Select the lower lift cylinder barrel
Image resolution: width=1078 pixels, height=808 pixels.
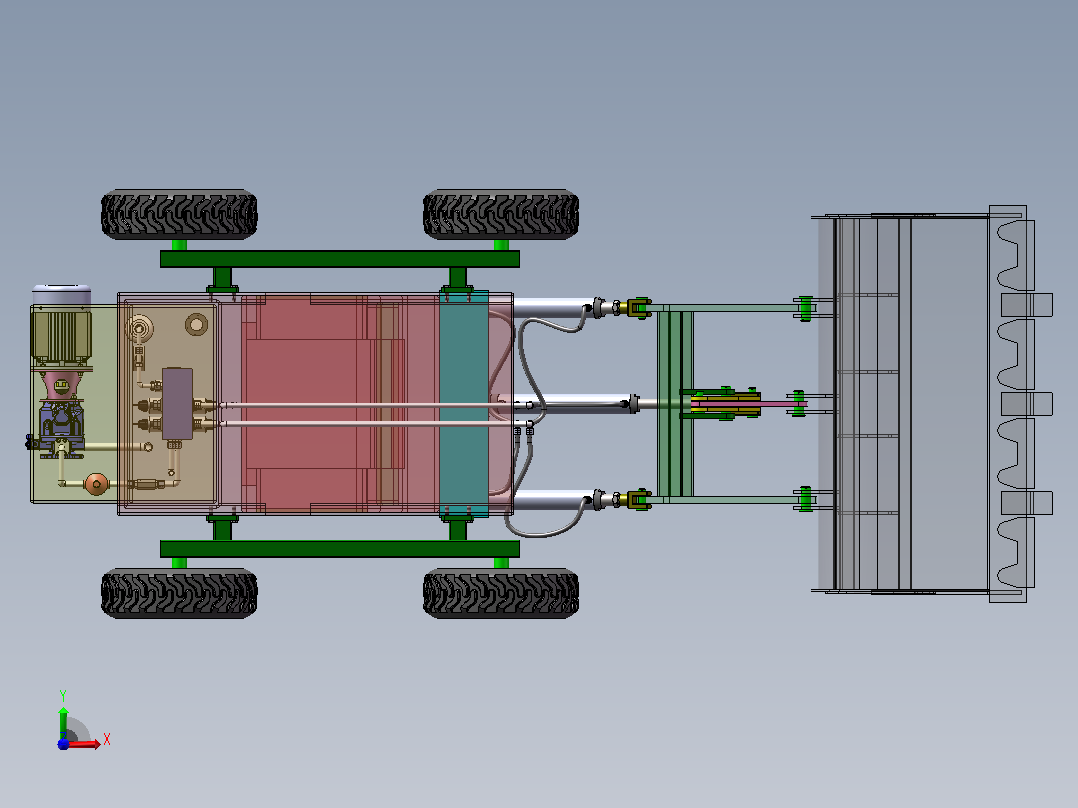coord(553,500)
